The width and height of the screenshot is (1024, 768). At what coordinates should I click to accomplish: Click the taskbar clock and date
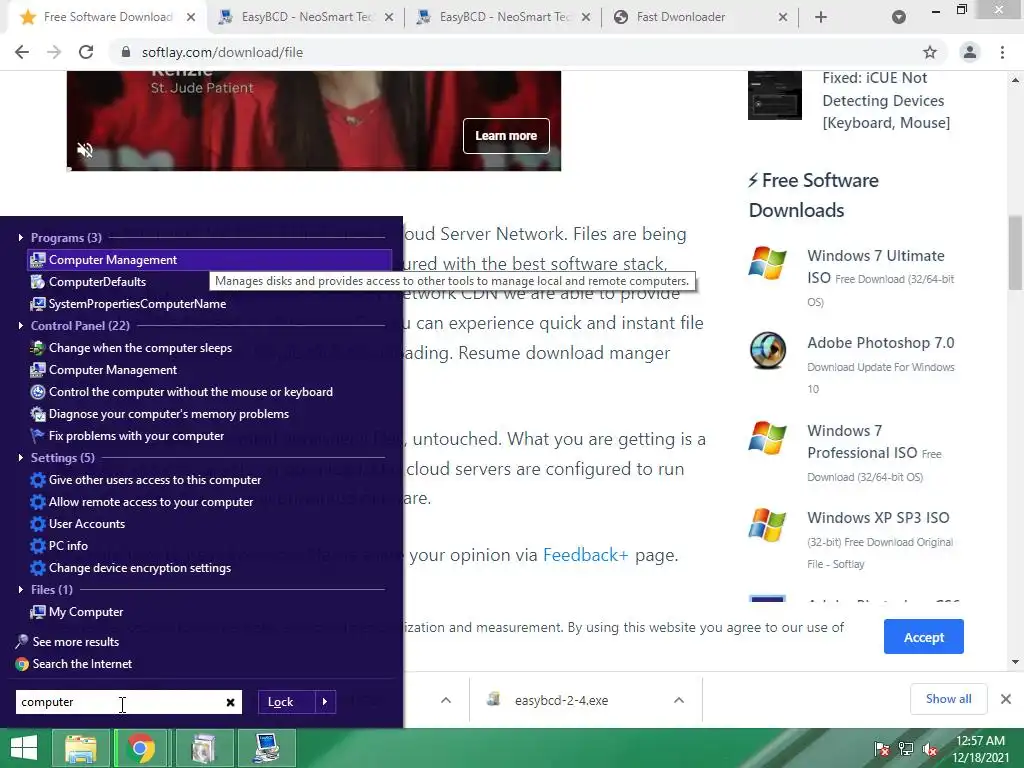point(980,749)
